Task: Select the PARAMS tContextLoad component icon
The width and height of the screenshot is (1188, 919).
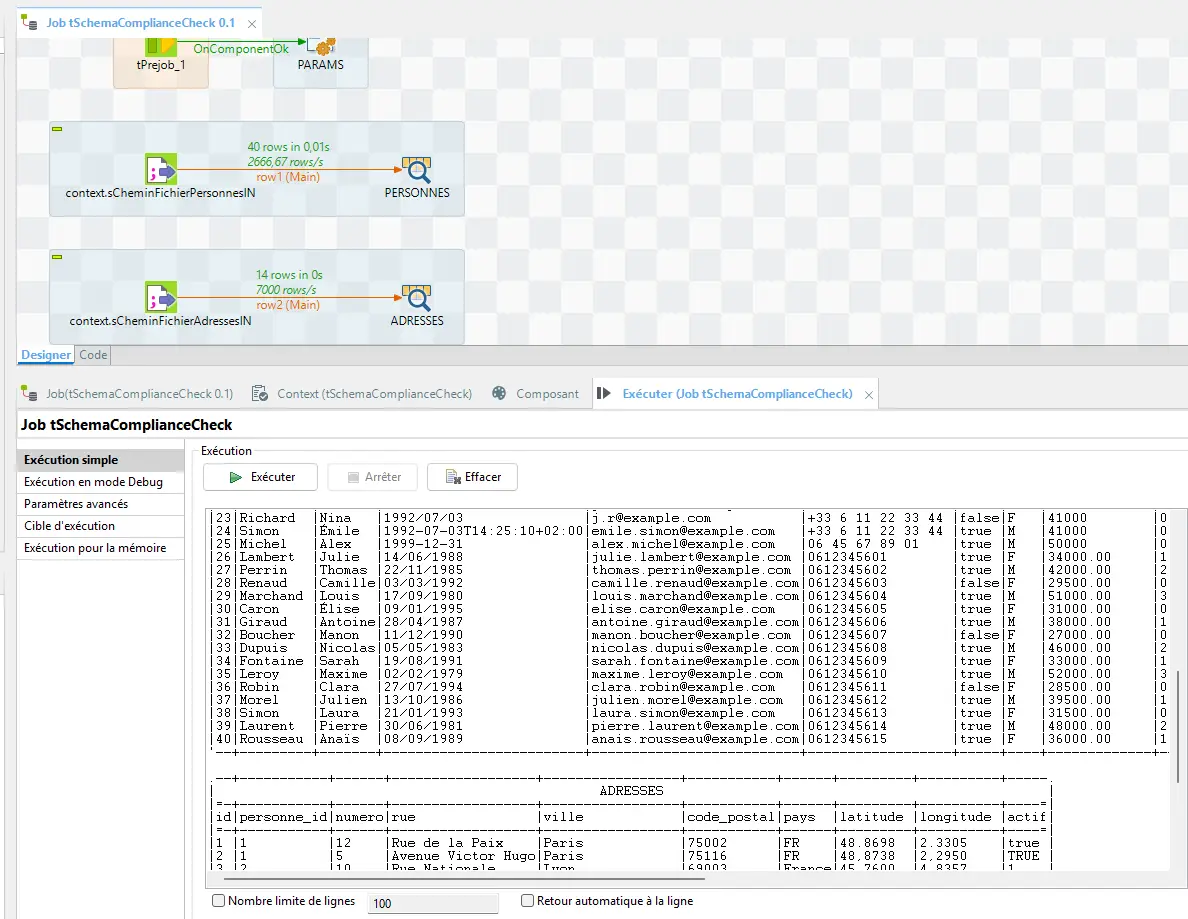Action: coord(322,46)
